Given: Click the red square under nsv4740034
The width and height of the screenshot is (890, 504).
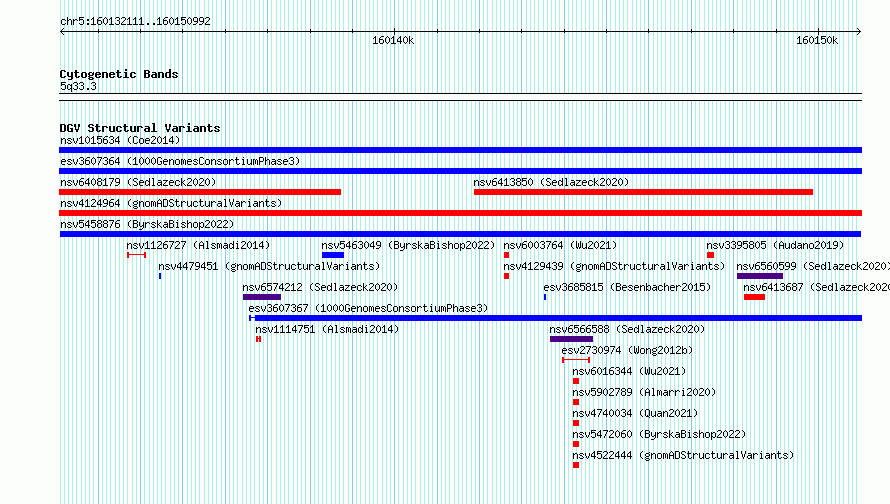Looking at the screenshot, I should [x=576, y=423].
